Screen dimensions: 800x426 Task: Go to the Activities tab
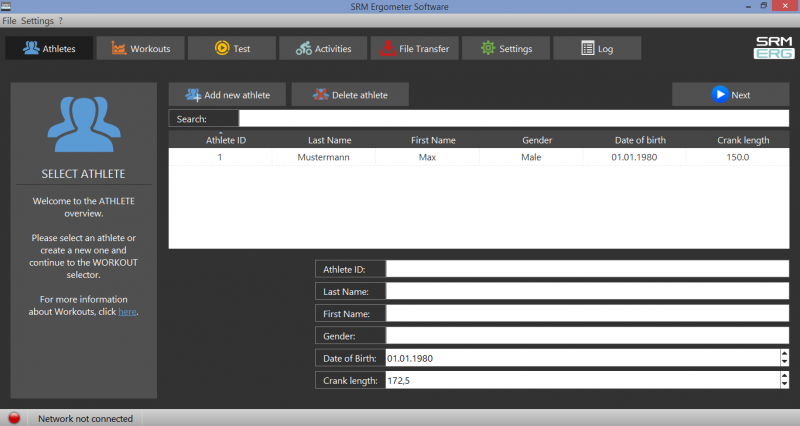(x=323, y=48)
